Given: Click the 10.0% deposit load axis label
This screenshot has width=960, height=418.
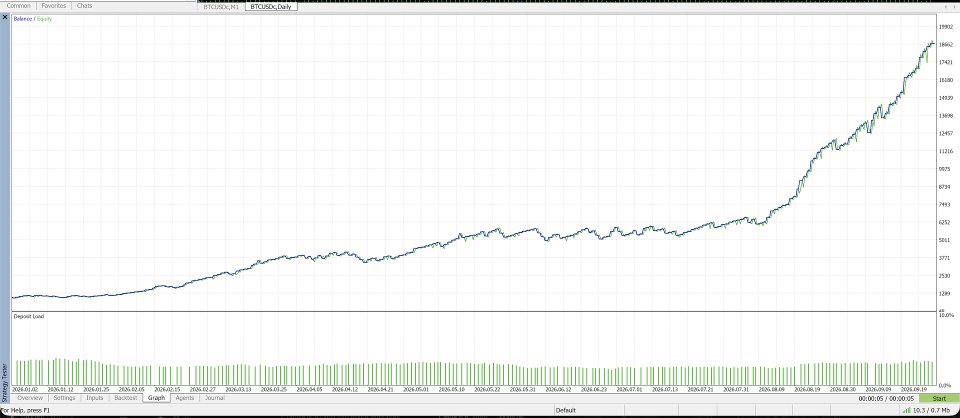Looking at the screenshot, I should (x=947, y=316).
